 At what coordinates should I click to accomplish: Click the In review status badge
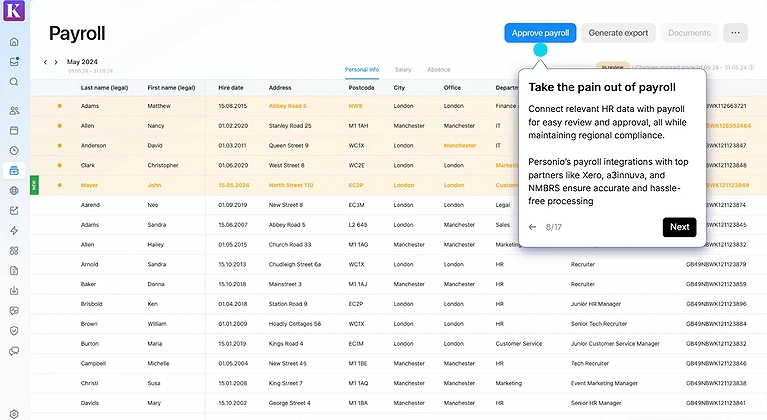click(612, 67)
